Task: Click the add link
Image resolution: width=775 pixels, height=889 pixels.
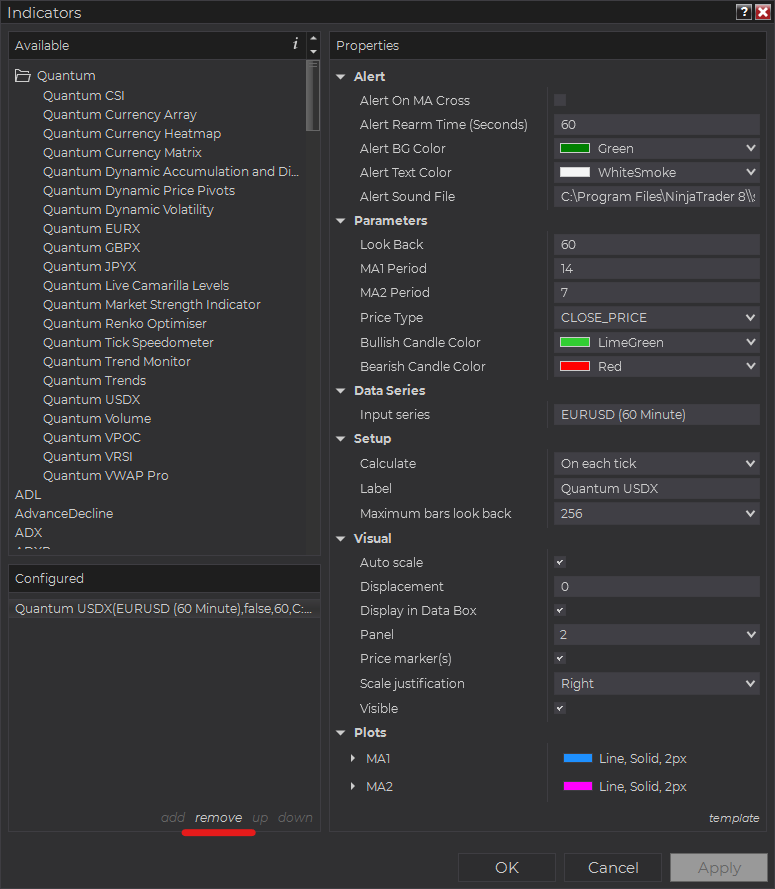Action: (x=173, y=818)
